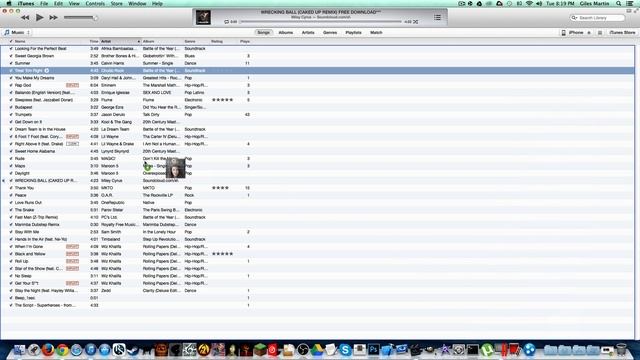Click the explicit badge on Rap God
This screenshot has width=640, height=360.
72,85
